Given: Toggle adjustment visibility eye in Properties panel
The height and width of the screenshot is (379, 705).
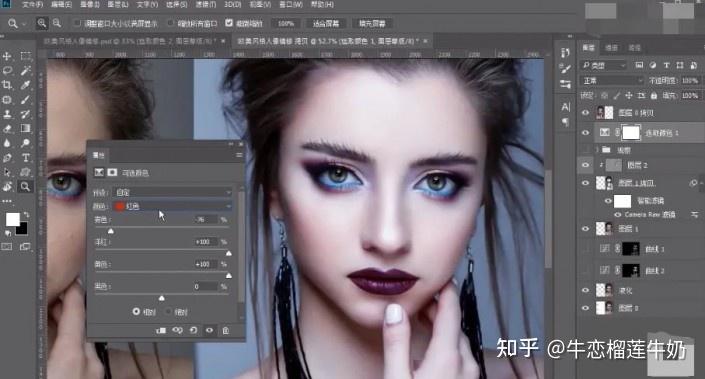Looking at the screenshot, I should [210, 330].
